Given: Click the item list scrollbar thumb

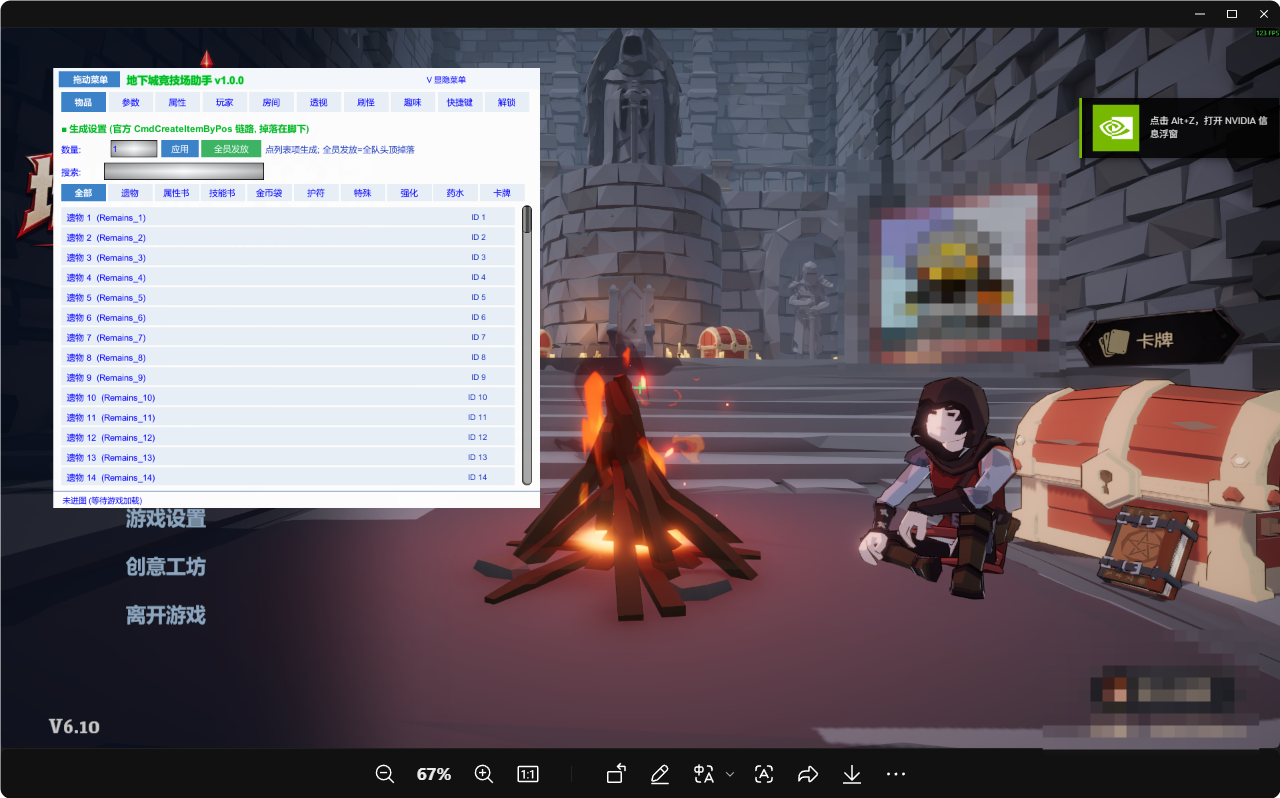Looking at the screenshot, I should 527,220.
